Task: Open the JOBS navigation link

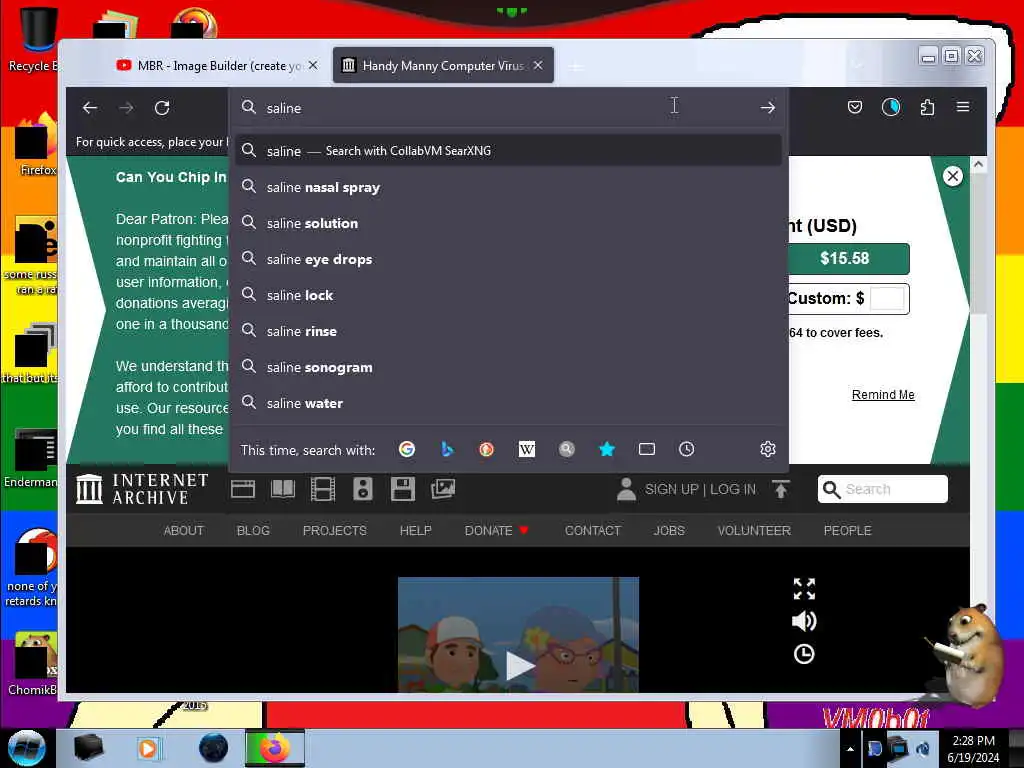Action: pos(669,530)
